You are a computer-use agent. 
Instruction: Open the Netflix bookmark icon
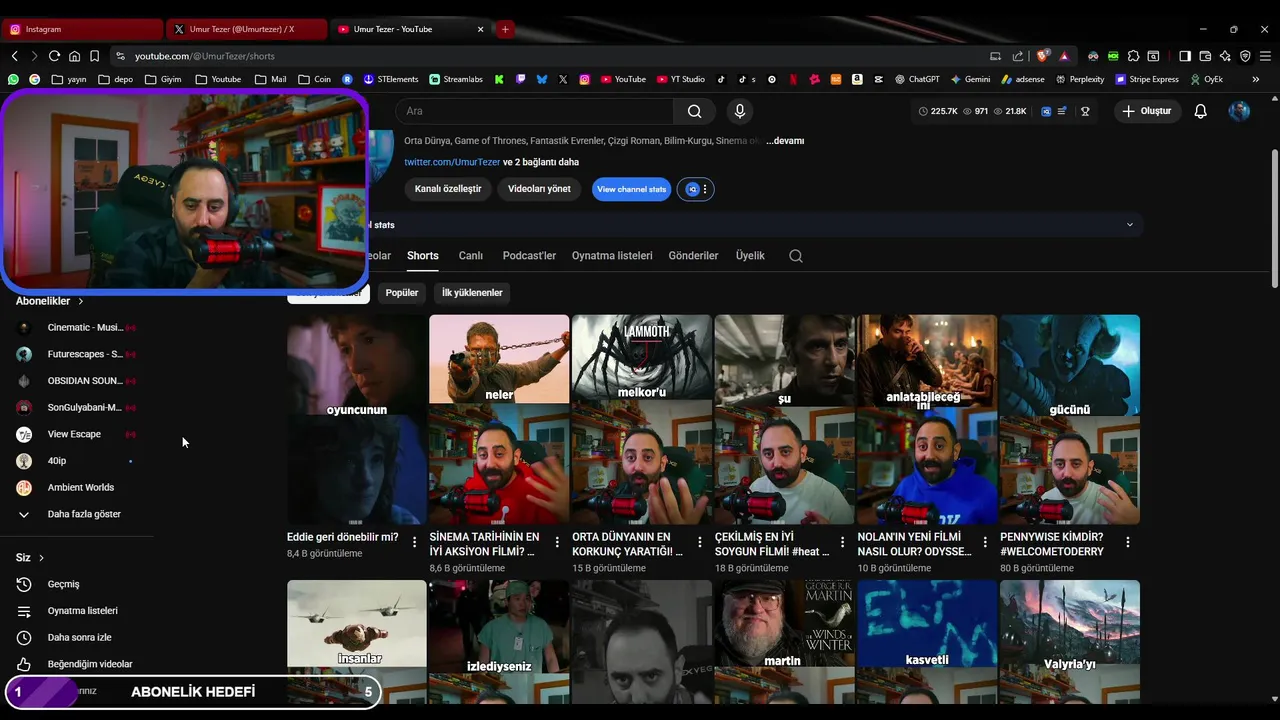point(793,79)
